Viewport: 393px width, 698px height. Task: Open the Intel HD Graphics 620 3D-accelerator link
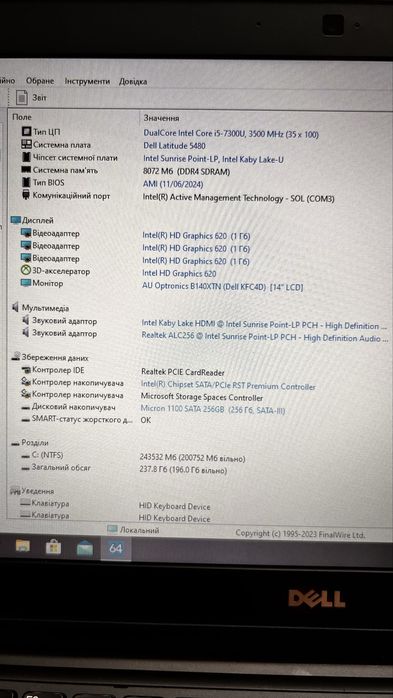click(179, 274)
